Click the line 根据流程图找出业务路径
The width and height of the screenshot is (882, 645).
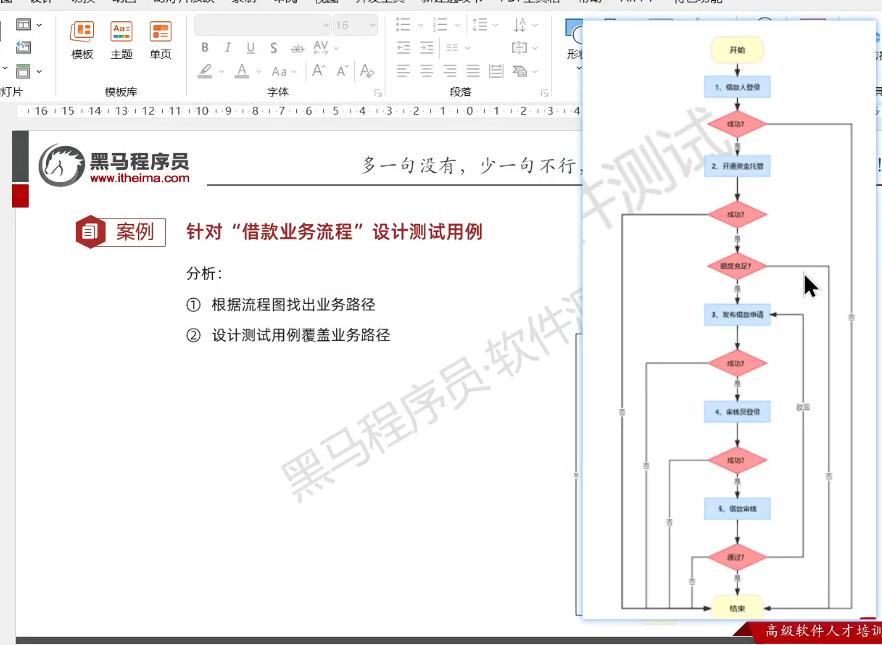click(x=293, y=305)
